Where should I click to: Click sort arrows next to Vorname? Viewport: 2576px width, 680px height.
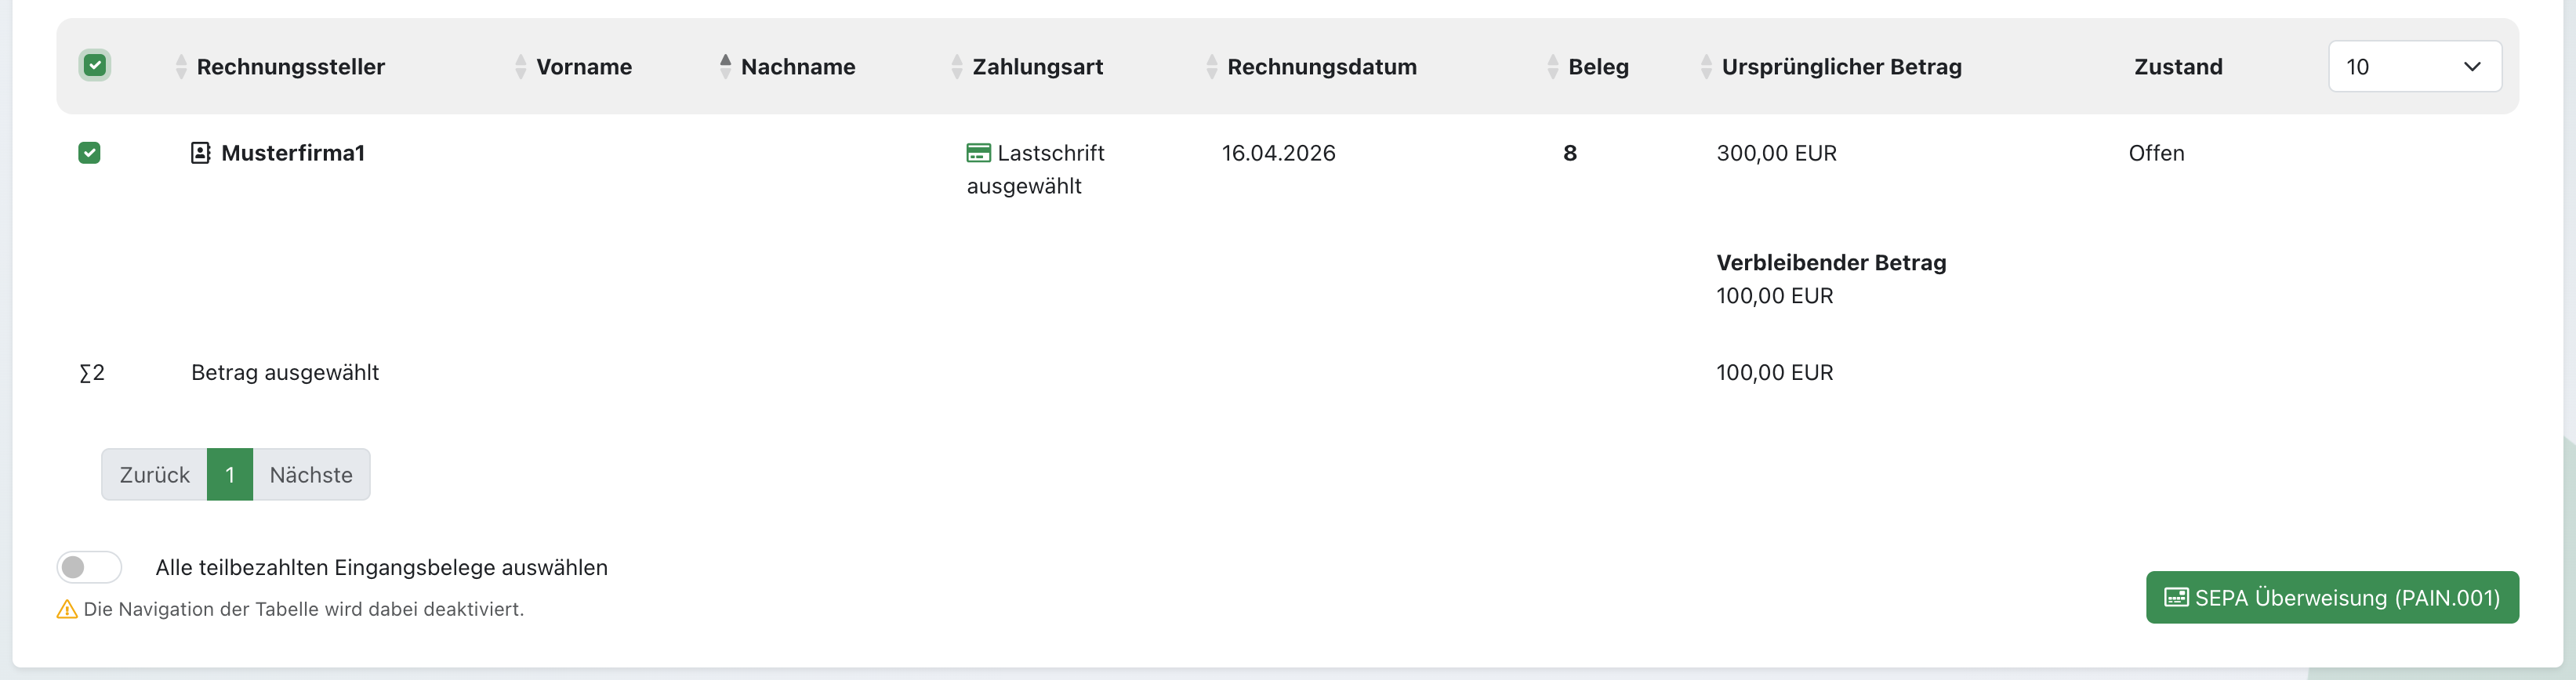520,67
